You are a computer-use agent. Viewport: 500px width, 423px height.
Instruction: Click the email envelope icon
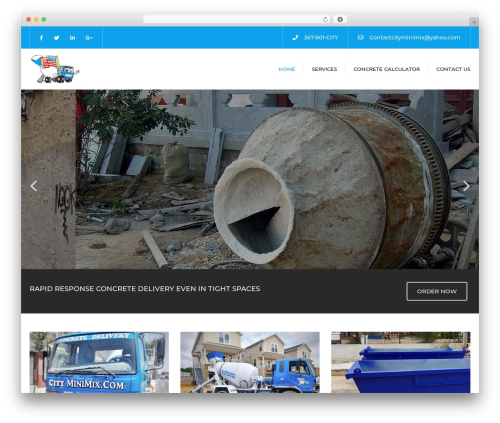click(x=360, y=38)
